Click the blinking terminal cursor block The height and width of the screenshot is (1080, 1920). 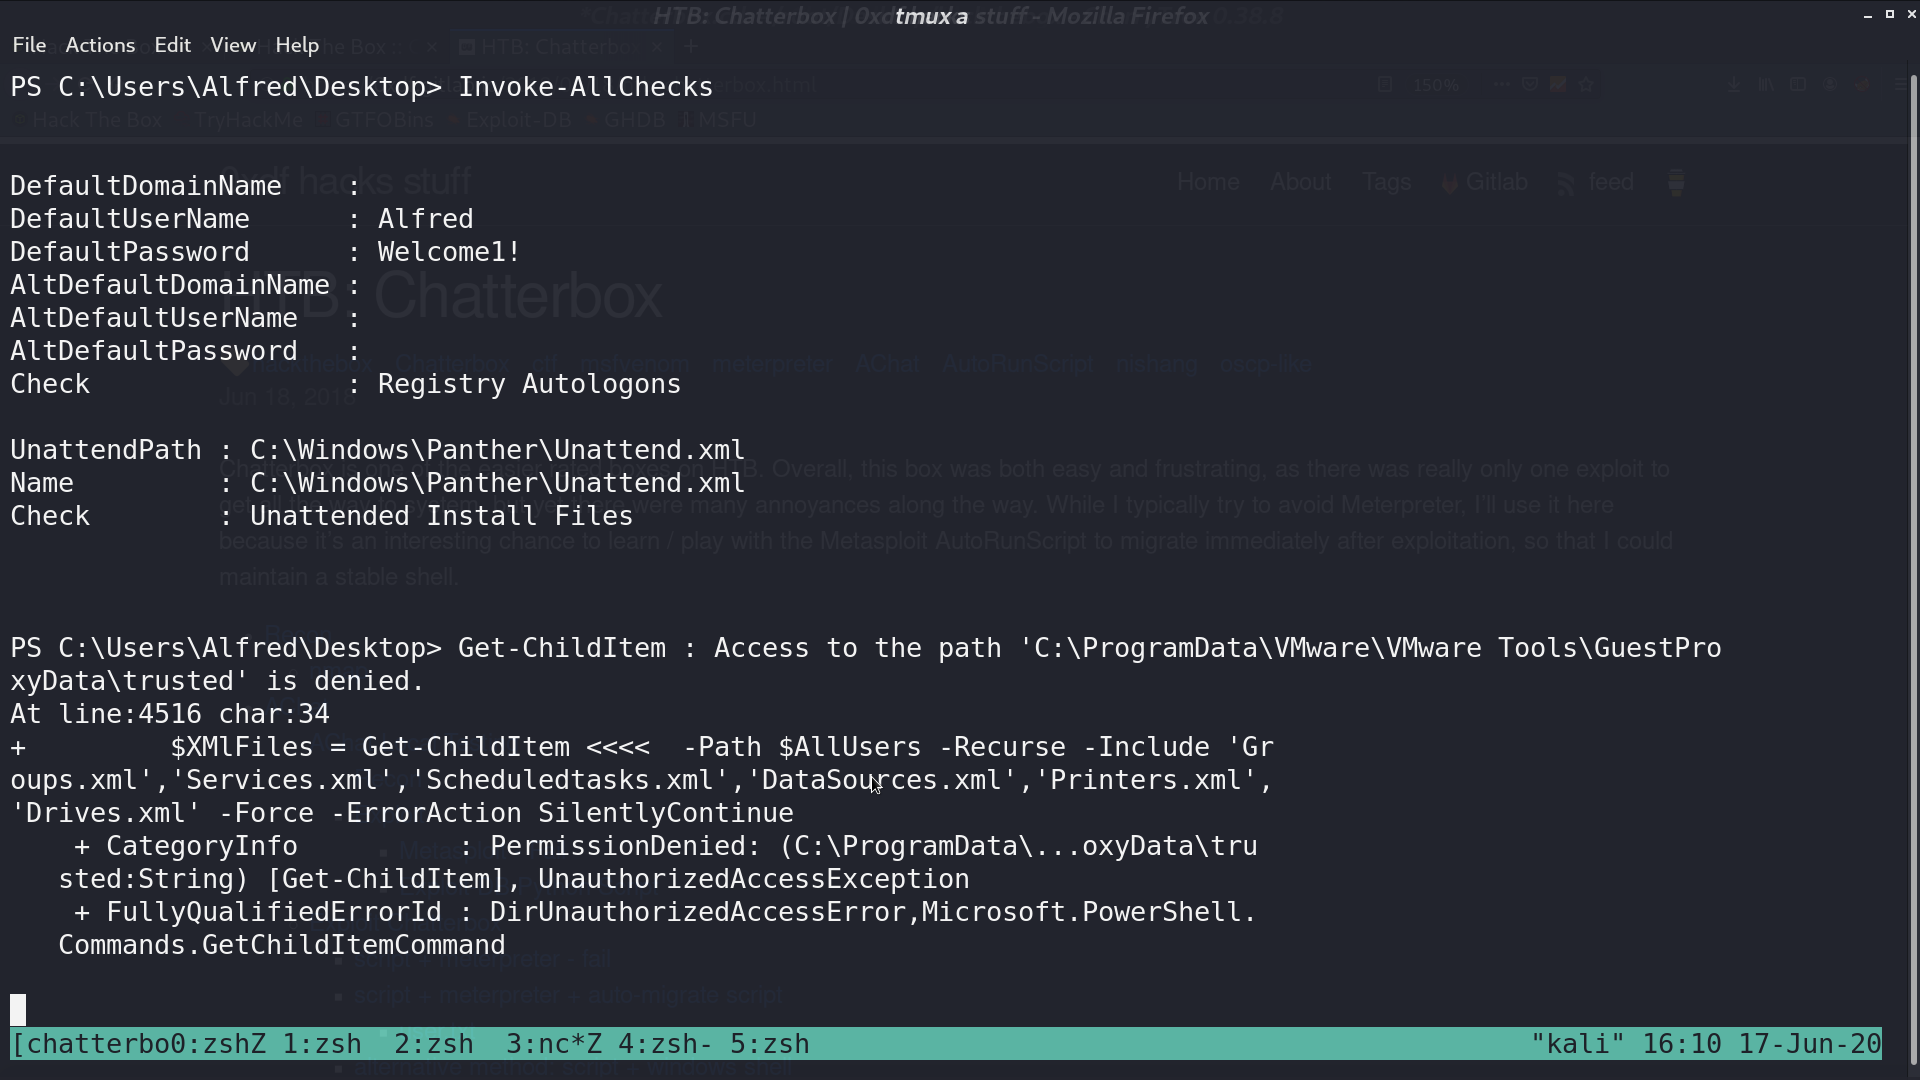click(18, 1010)
